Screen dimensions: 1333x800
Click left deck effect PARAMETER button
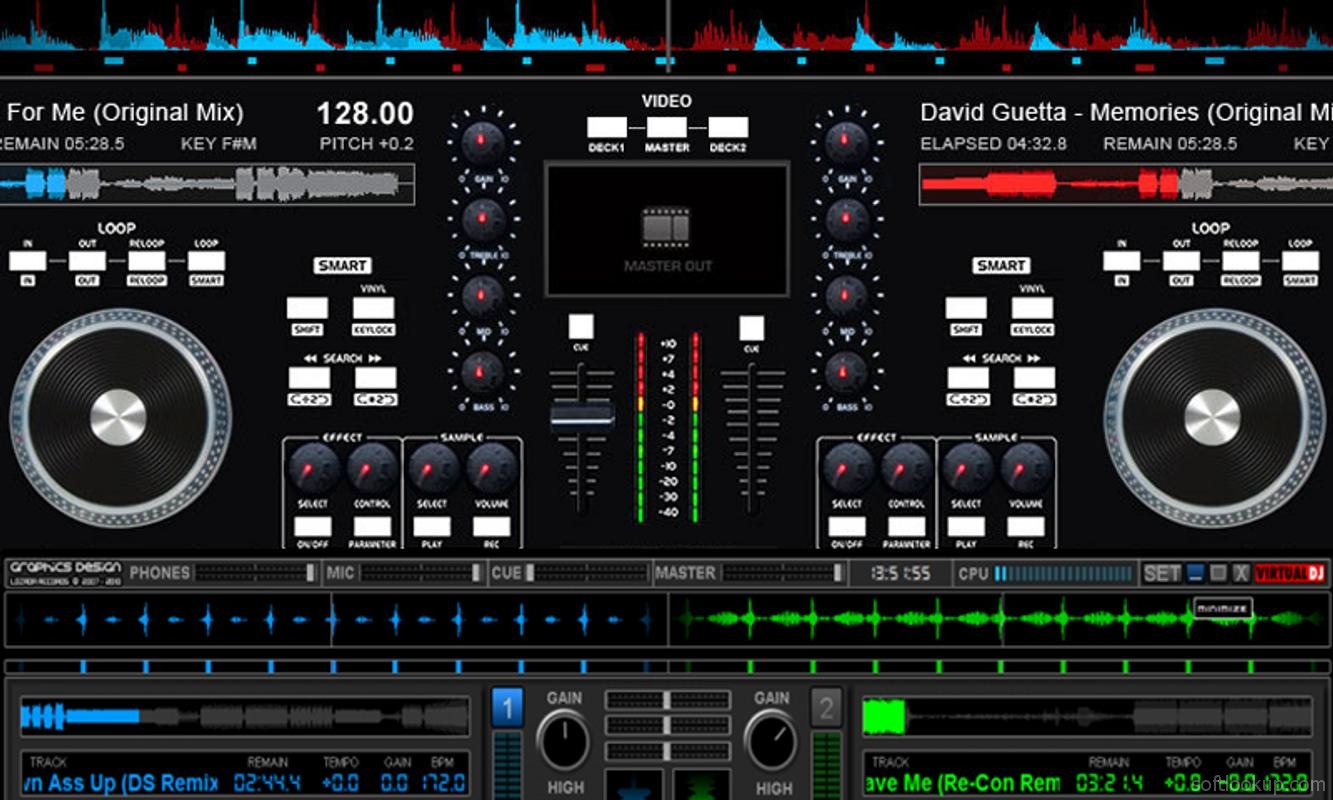click(372, 526)
